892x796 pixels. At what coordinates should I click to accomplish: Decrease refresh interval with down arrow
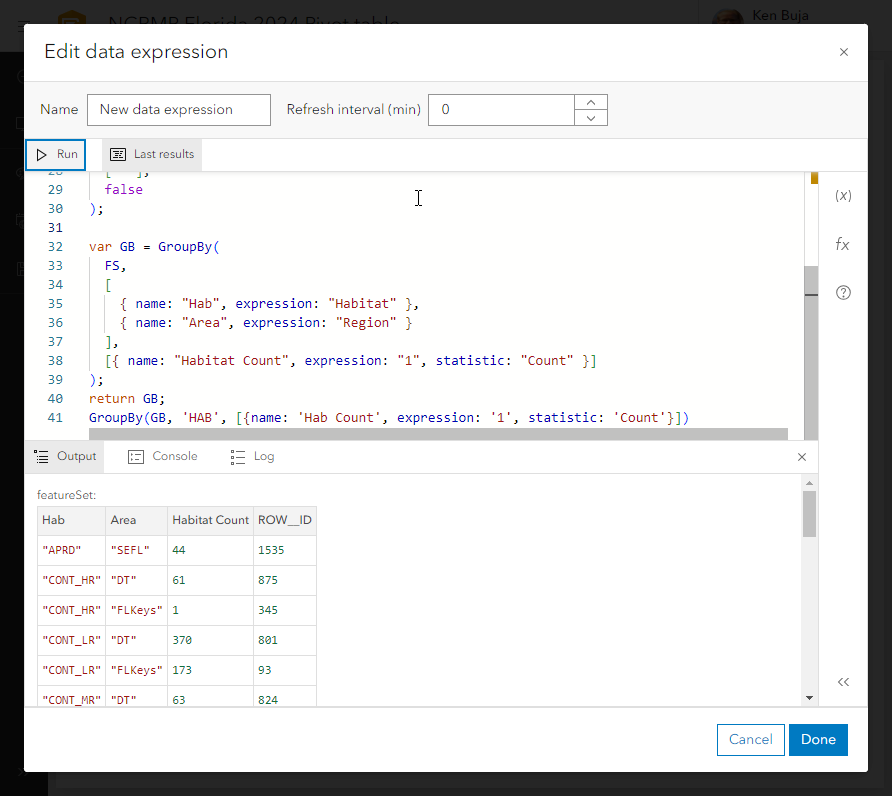591,118
